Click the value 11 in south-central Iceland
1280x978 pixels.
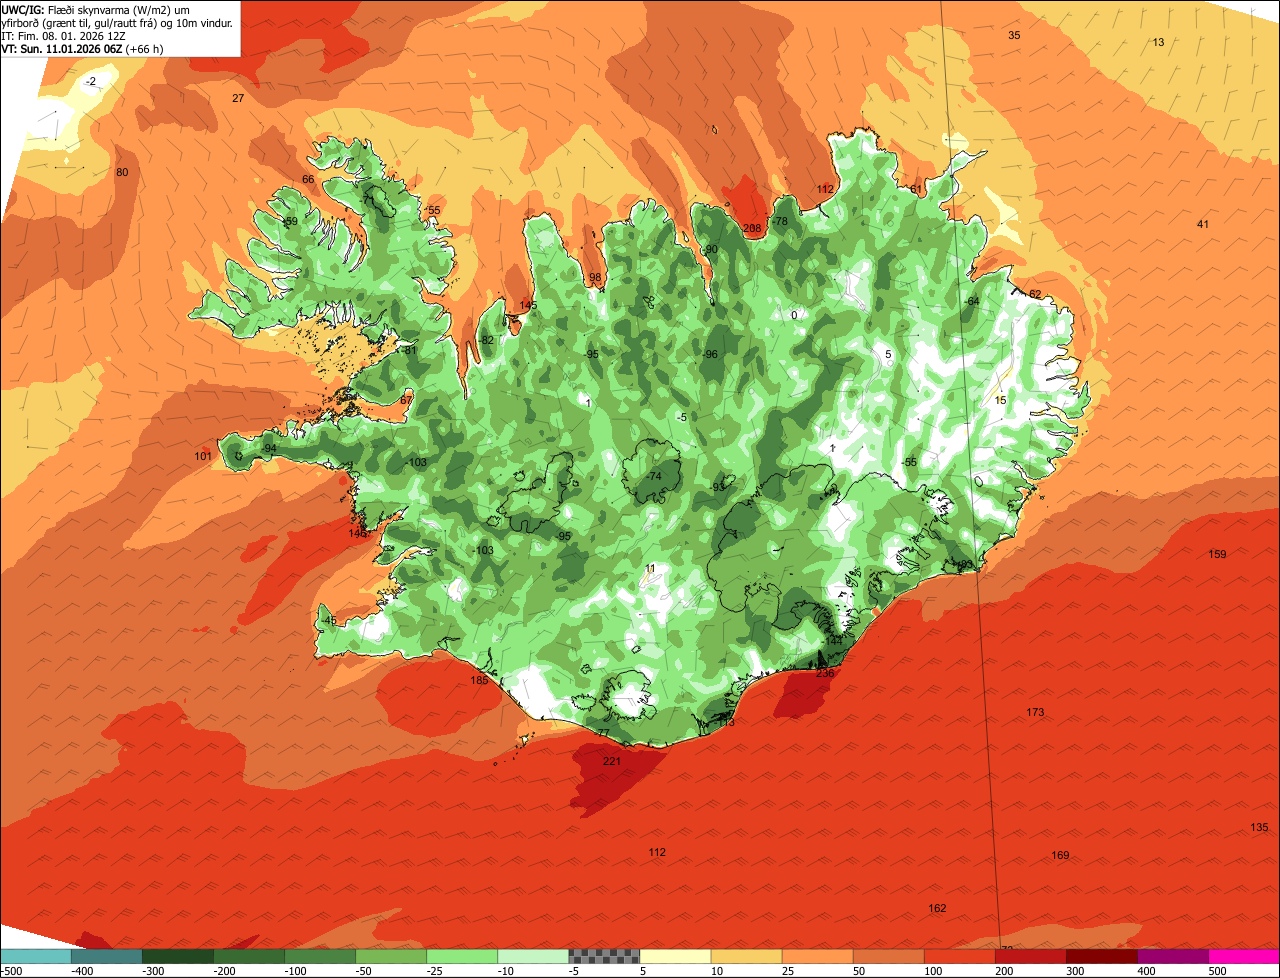(650, 568)
